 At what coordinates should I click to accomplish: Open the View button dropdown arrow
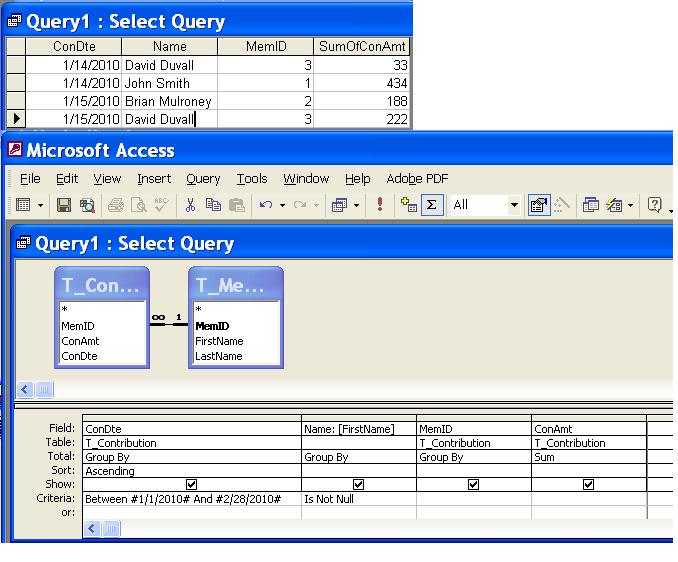40,205
